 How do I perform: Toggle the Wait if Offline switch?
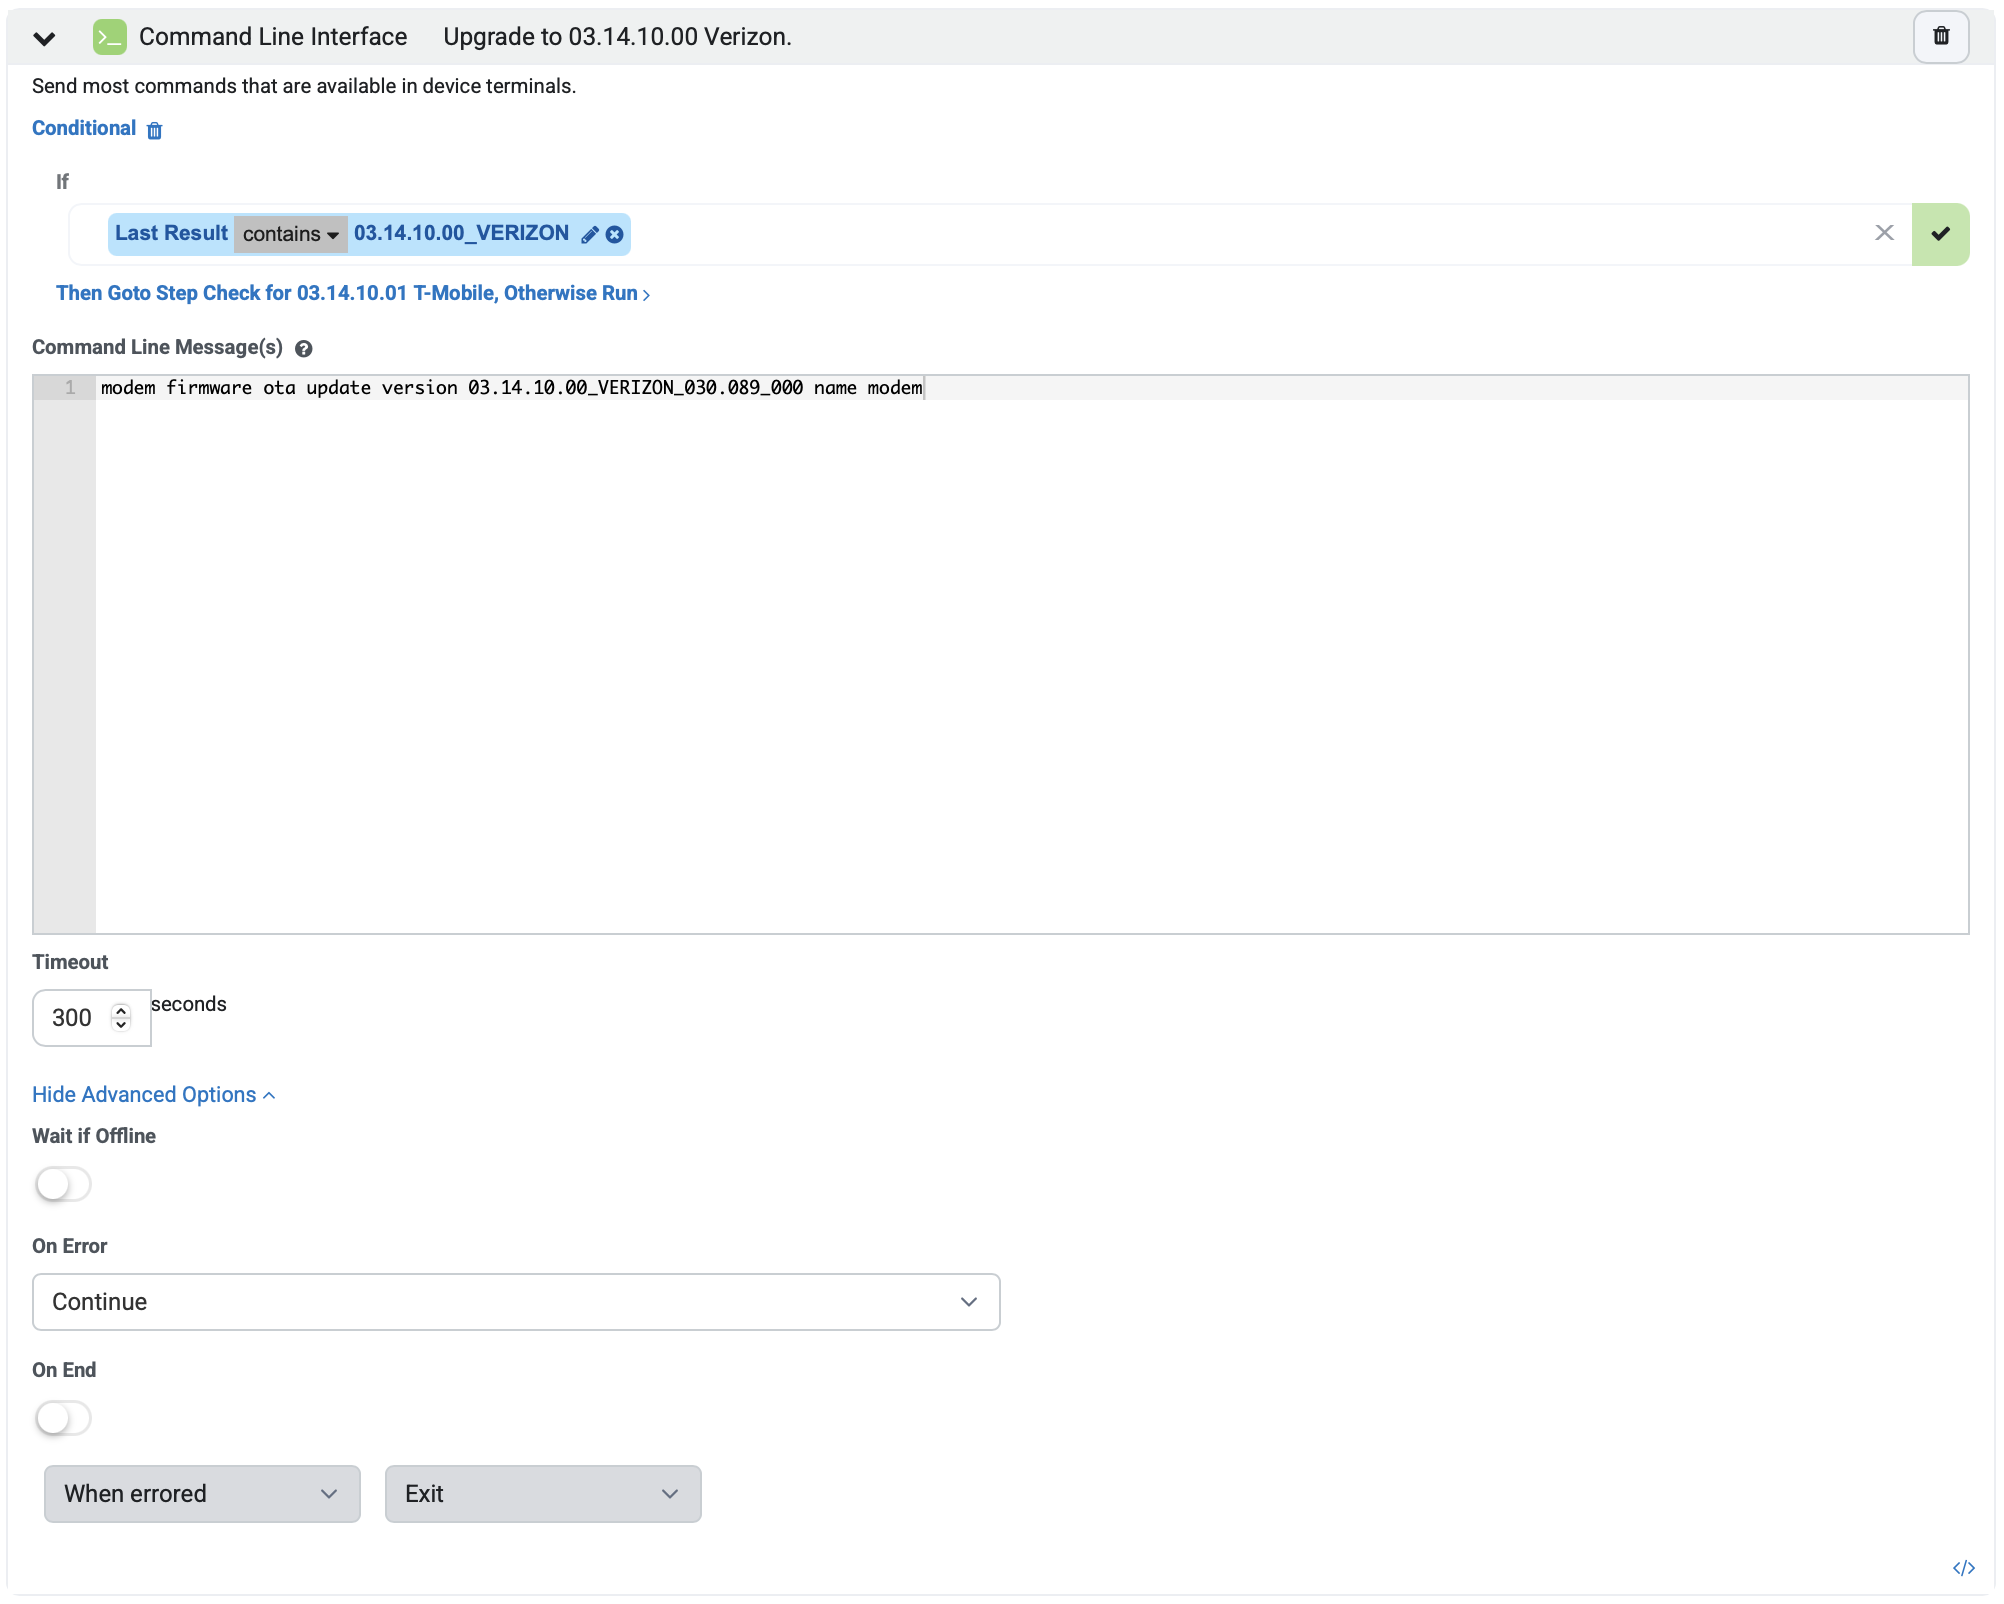point(63,1185)
